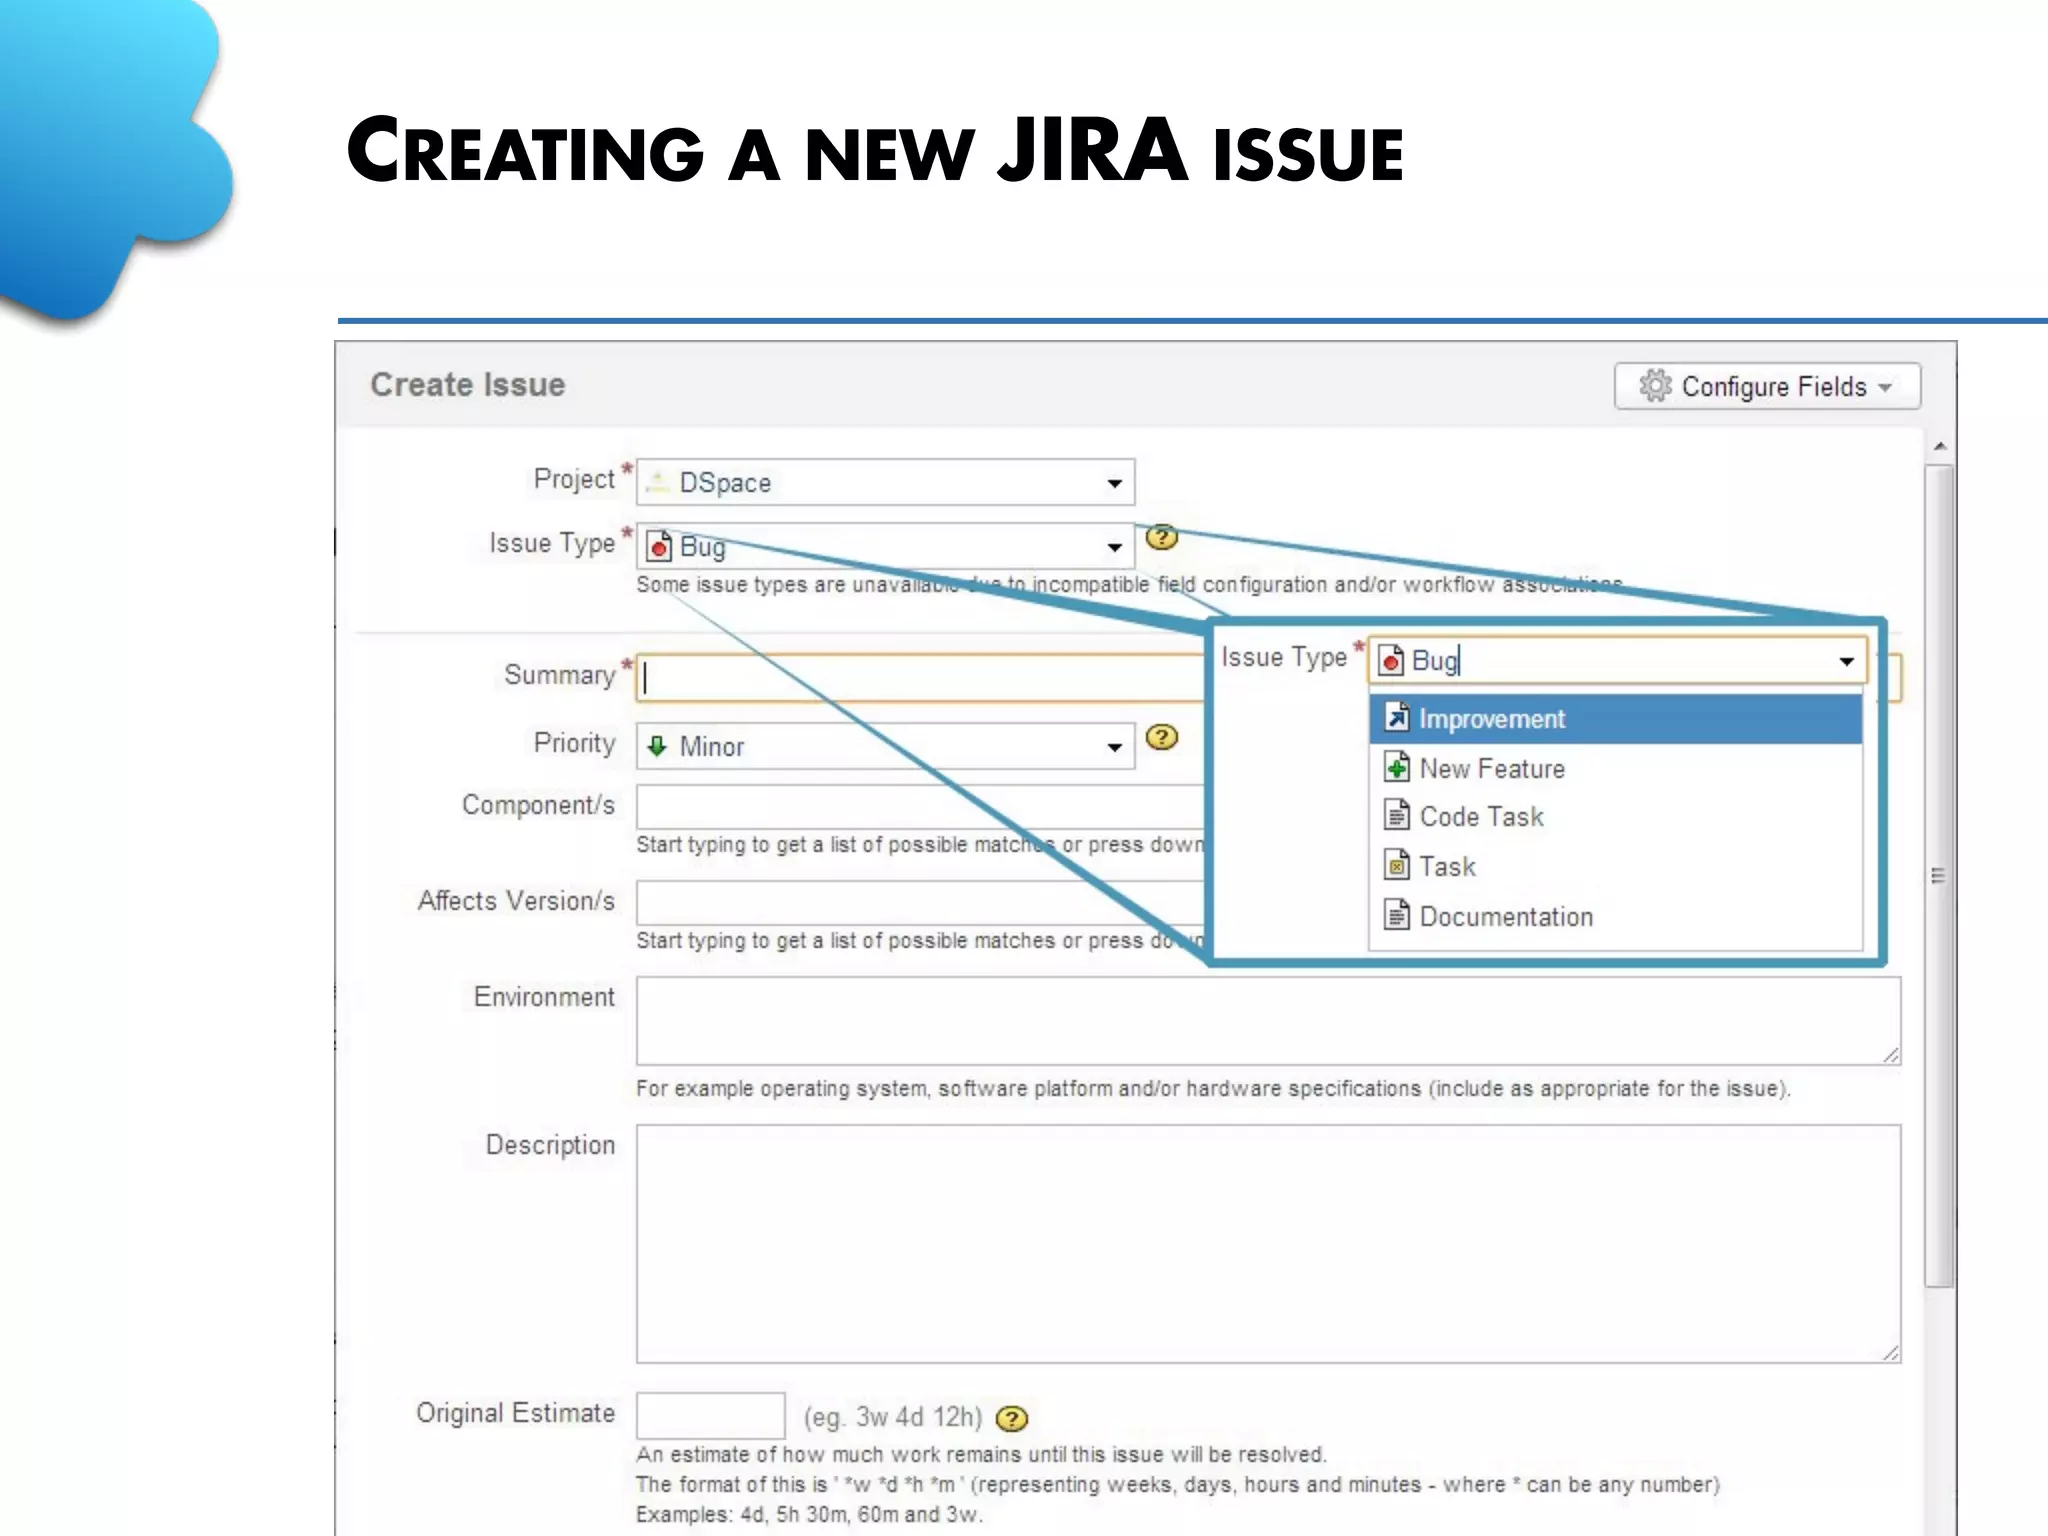The height and width of the screenshot is (1536, 2048).
Task: Click into the Original Estimate field
Action: (x=710, y=1416)
